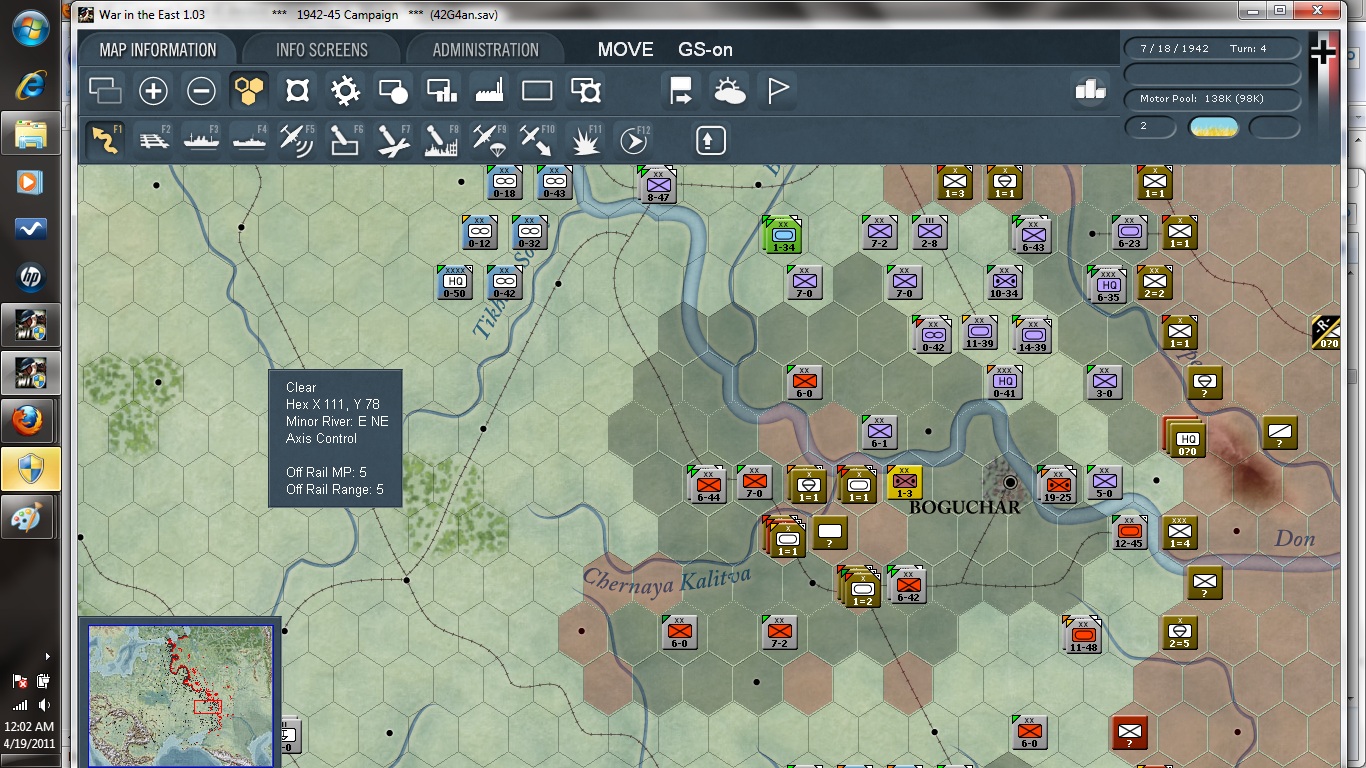Open the Windows Start menu

(x=31, y=29)
